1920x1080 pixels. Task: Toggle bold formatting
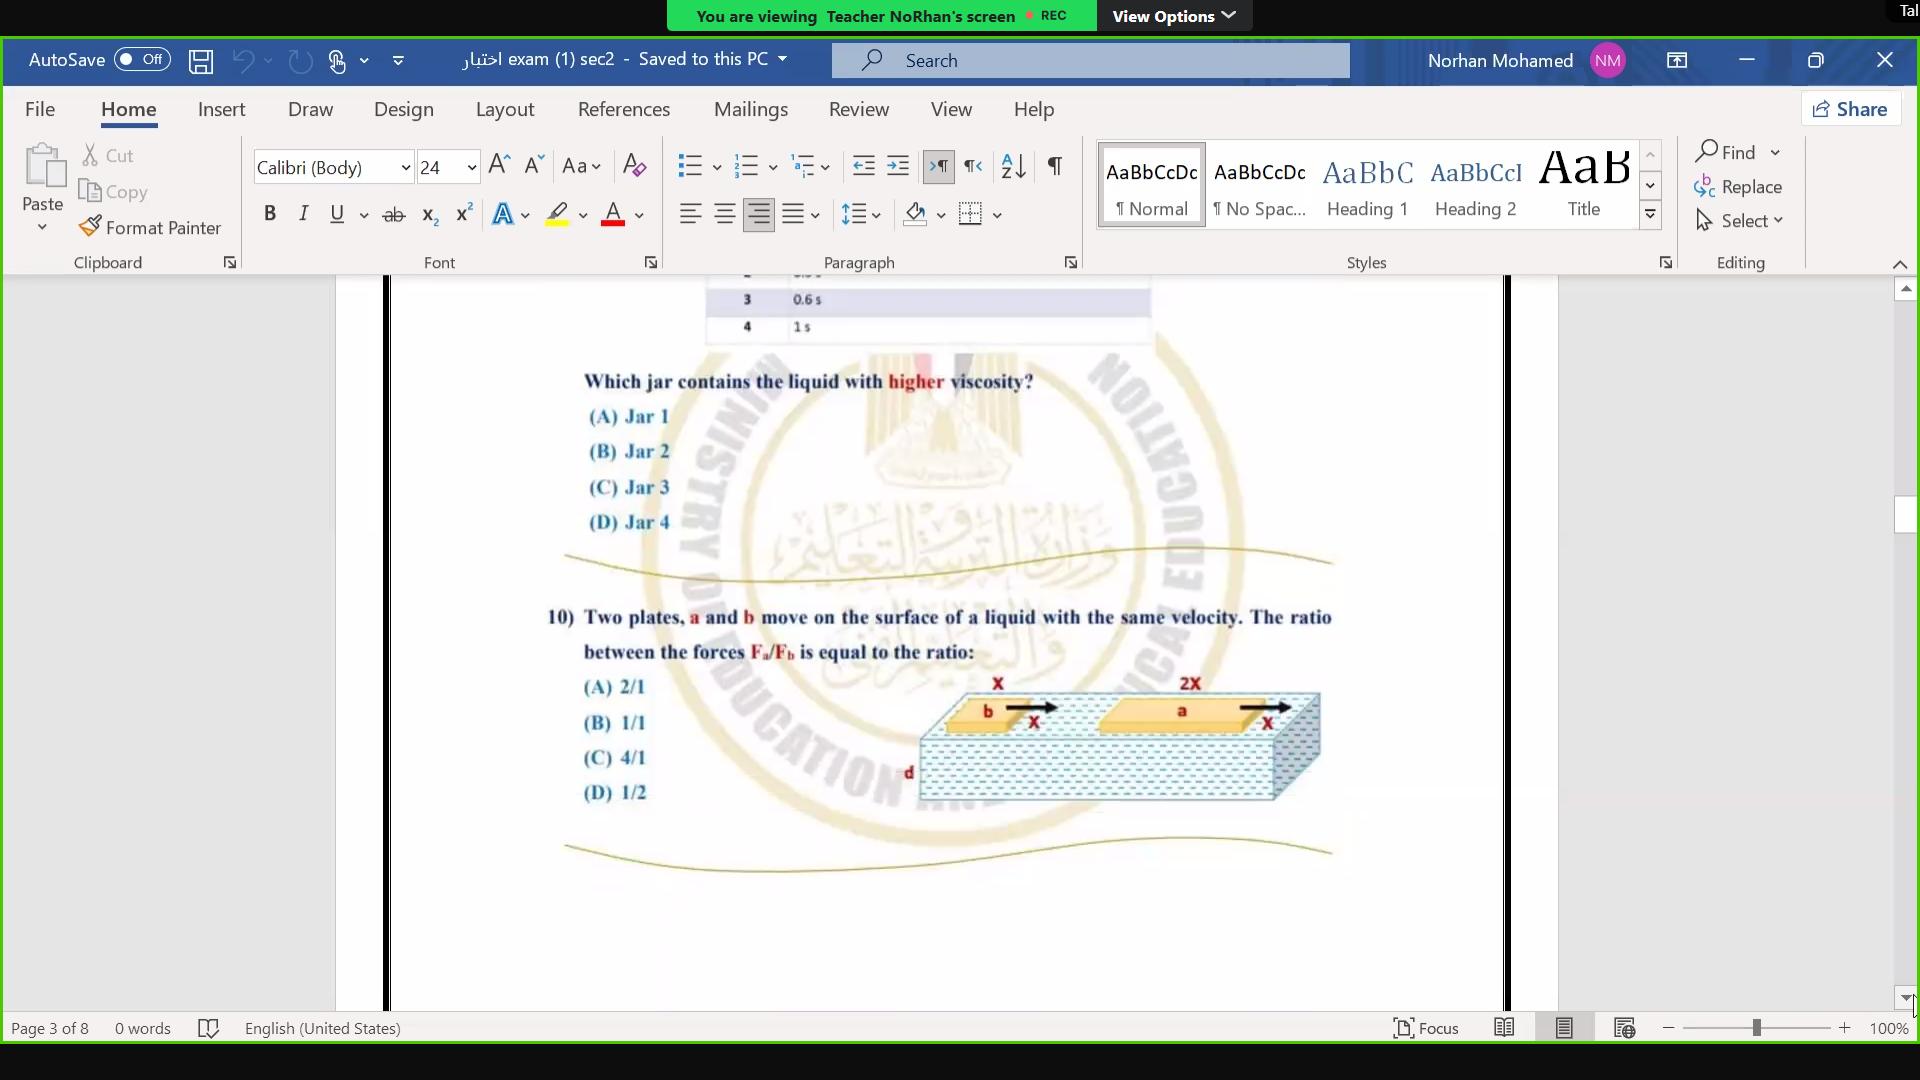(x=269, y=214)
